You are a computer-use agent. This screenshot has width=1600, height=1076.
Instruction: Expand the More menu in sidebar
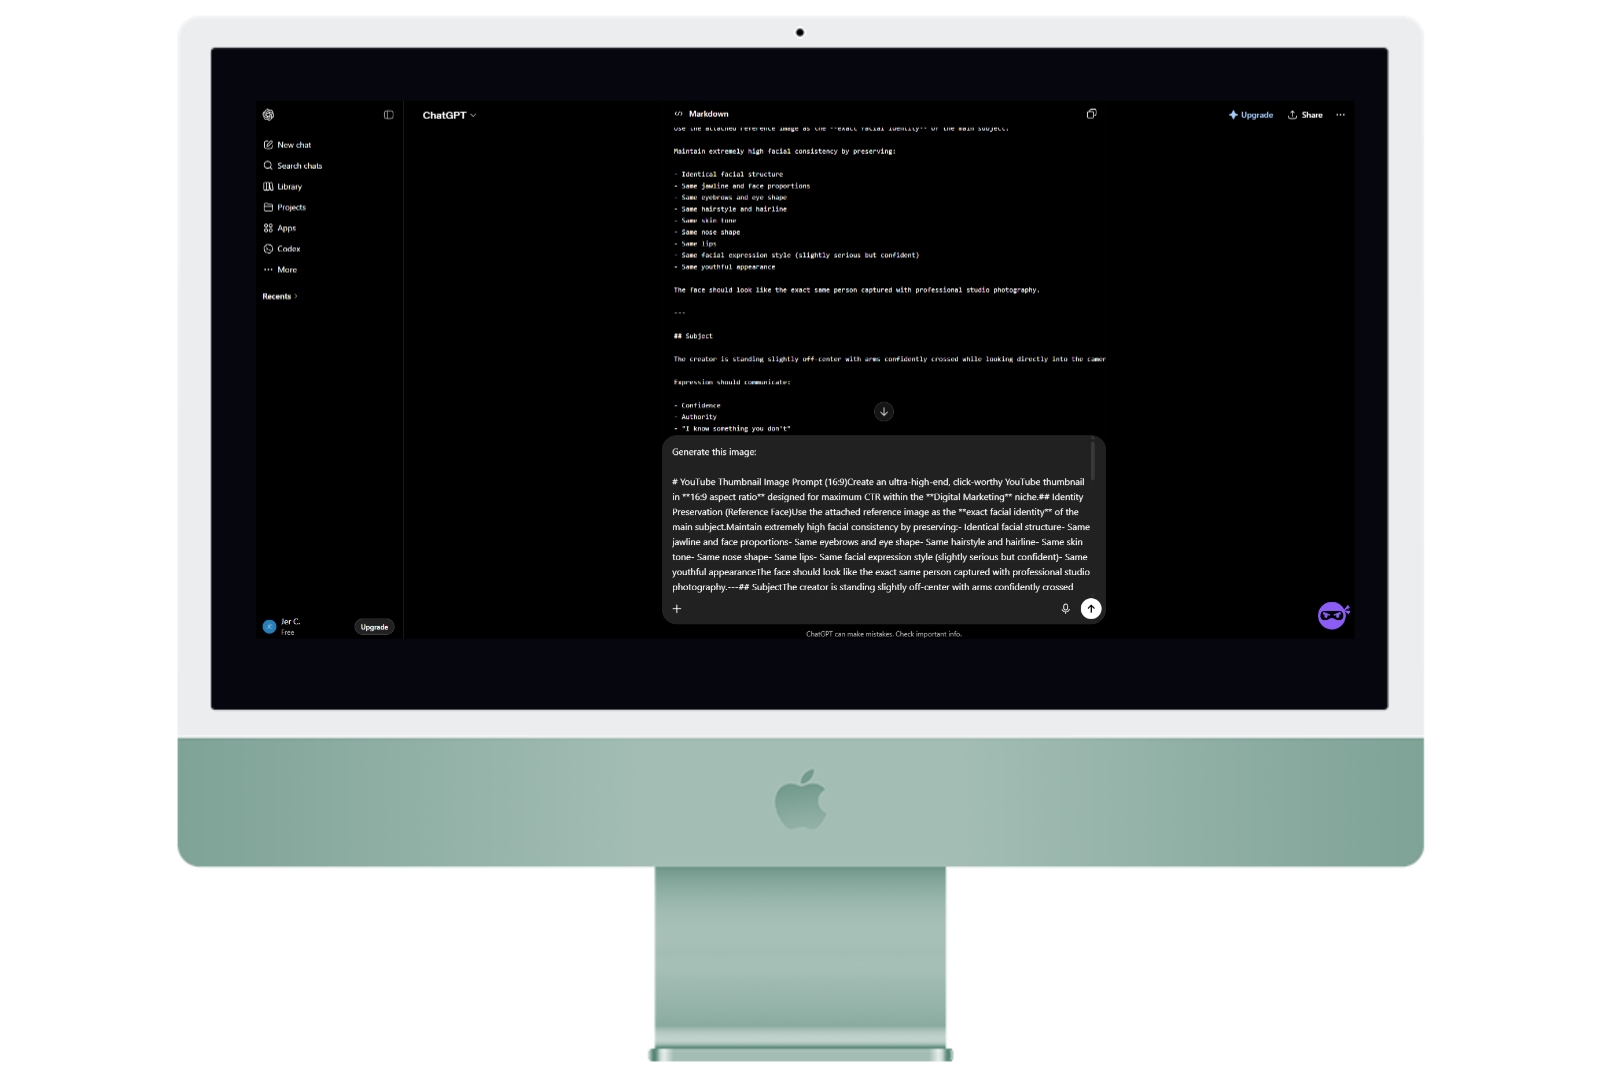[280, 270]
